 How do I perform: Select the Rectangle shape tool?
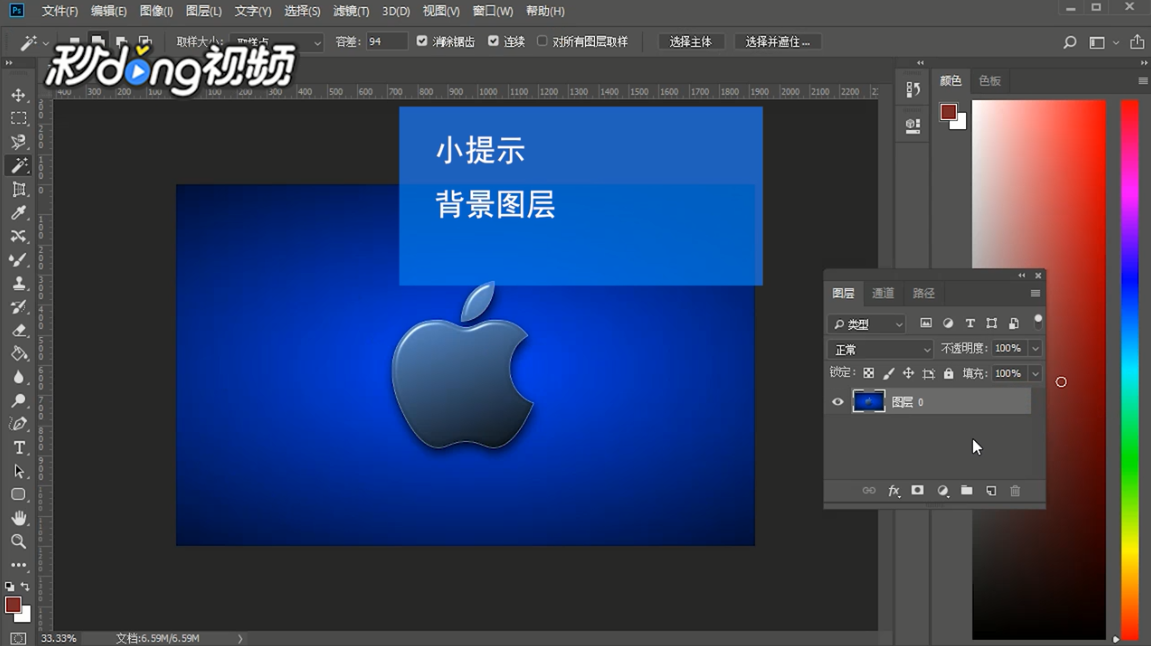(x=18, y=495)
